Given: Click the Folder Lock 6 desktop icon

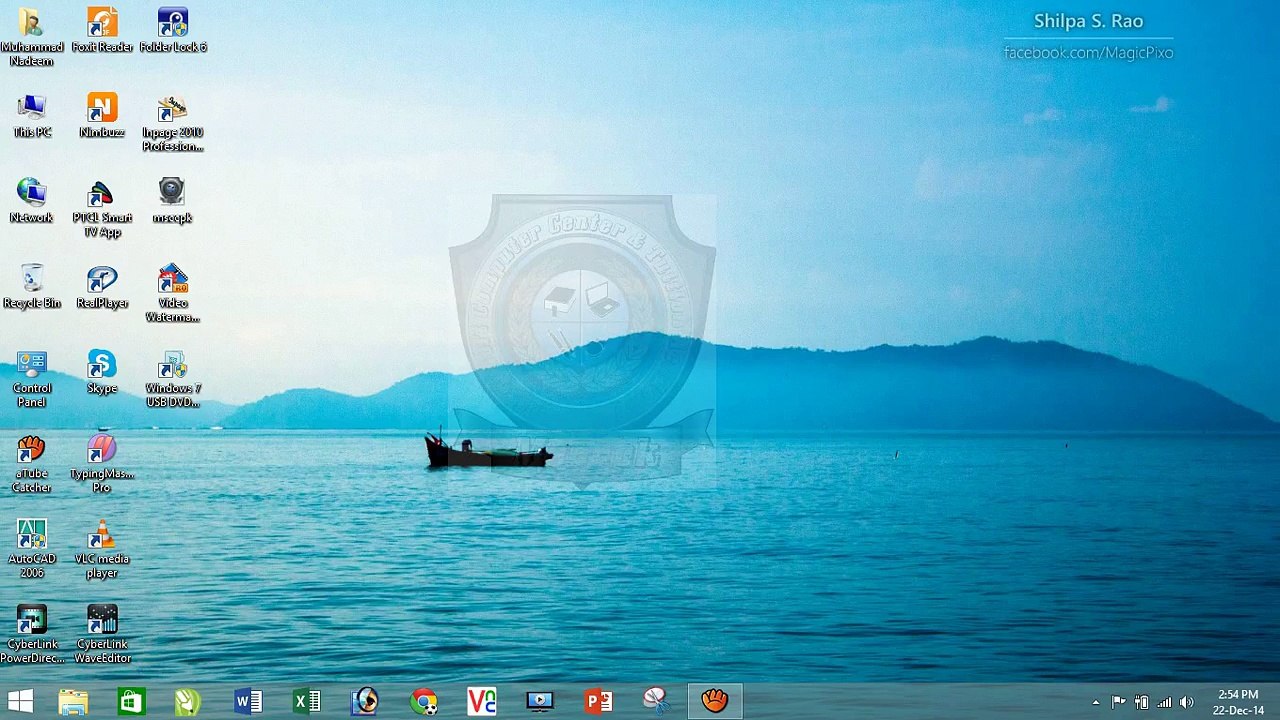Looking at the screenshot, I should pyautogui.click(x=173, y=30).
